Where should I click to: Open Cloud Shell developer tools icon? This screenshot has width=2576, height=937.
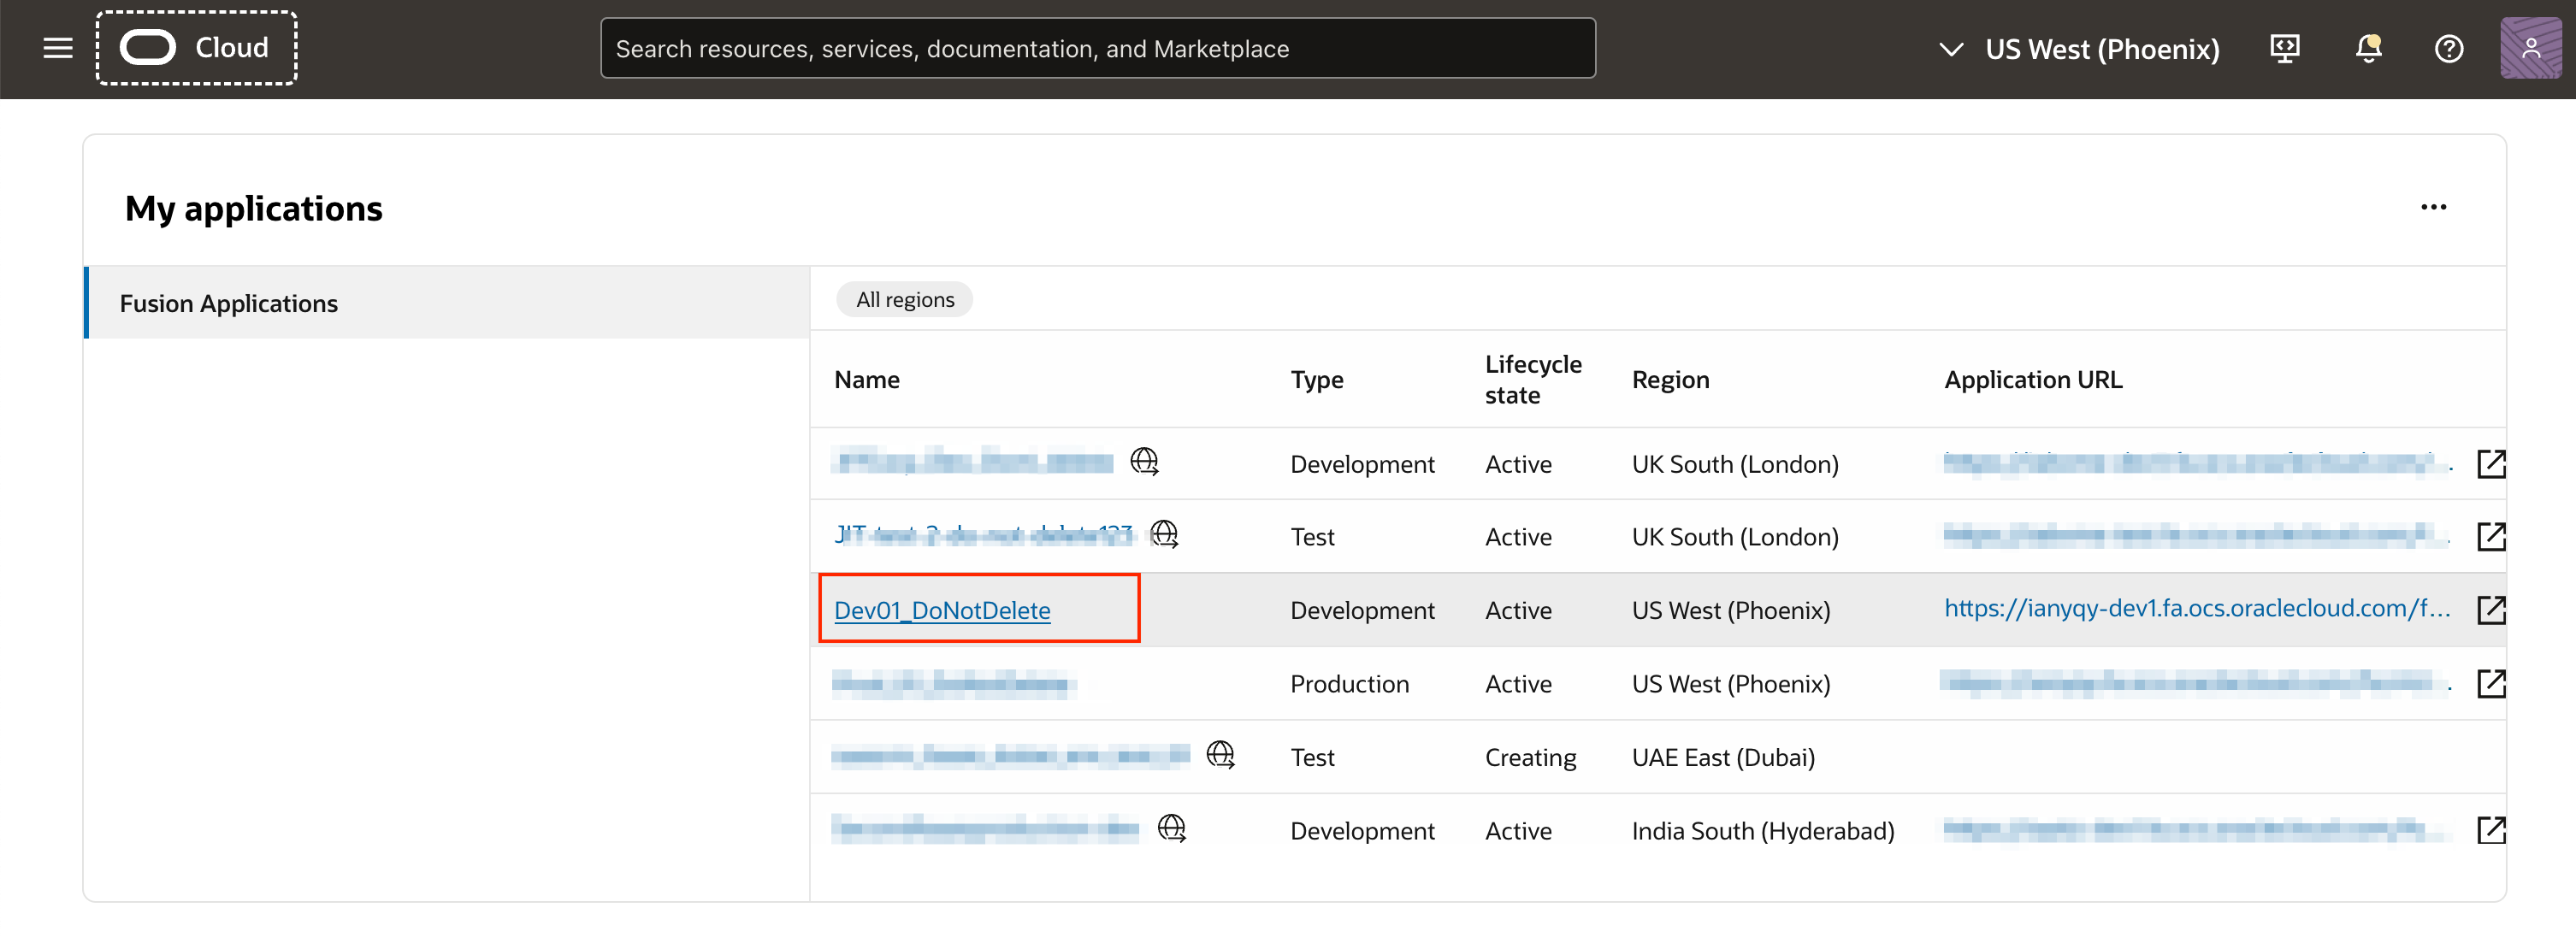[x=2284, y=48]
